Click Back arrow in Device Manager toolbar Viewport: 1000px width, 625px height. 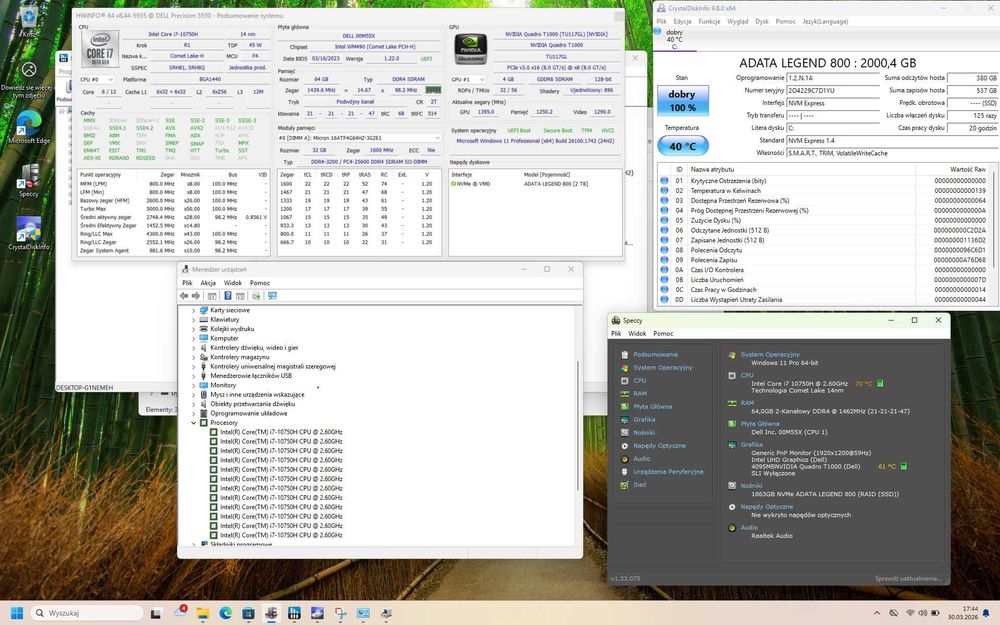tap(184, 296)
